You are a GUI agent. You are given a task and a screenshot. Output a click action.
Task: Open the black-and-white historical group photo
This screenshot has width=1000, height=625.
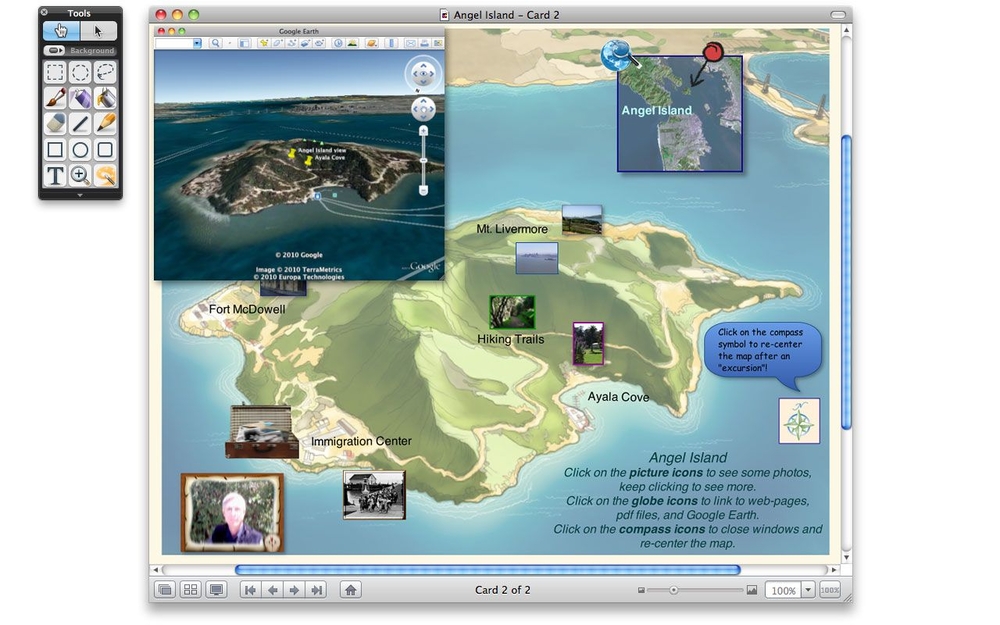click(374, 495)
